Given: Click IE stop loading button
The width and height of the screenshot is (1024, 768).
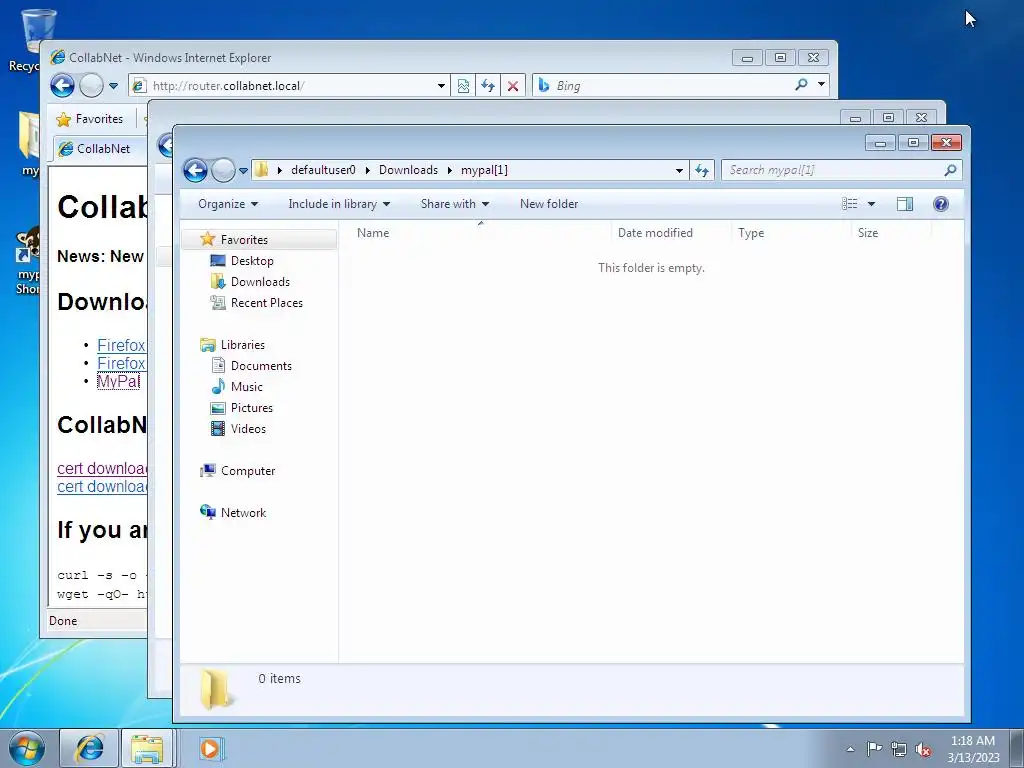Looking at the screenshot, I should tap(513, 86).
